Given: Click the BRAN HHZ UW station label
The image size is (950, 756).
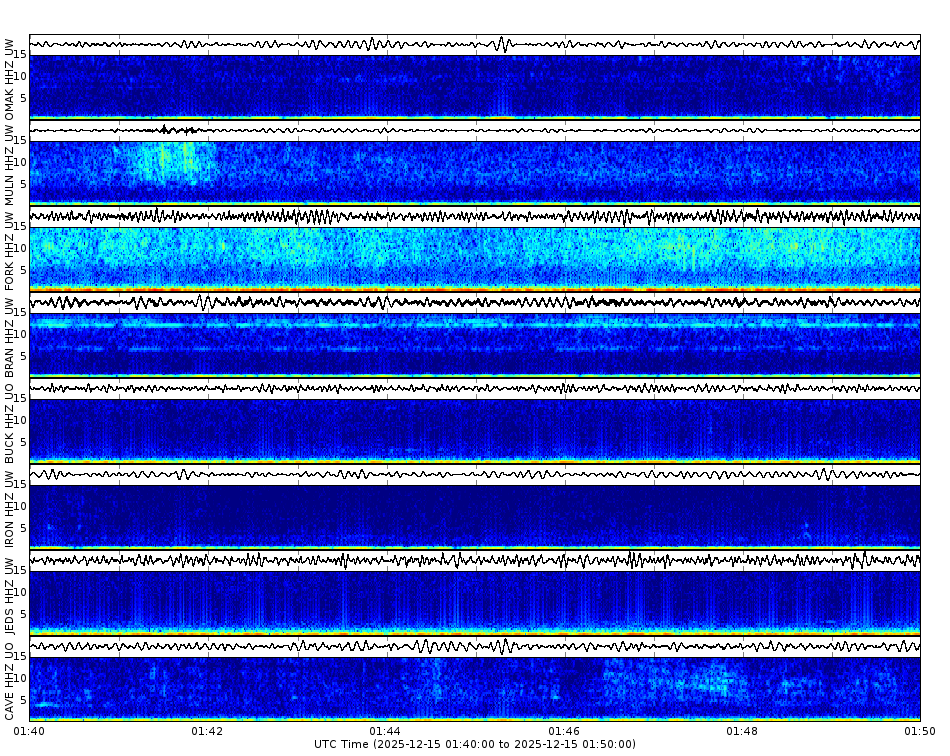Looking at the screenshot, I should [x=10, y=340].
